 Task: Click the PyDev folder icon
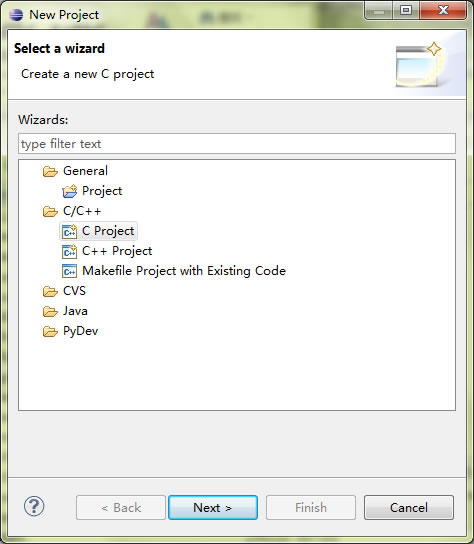click(x=50, y=332)
